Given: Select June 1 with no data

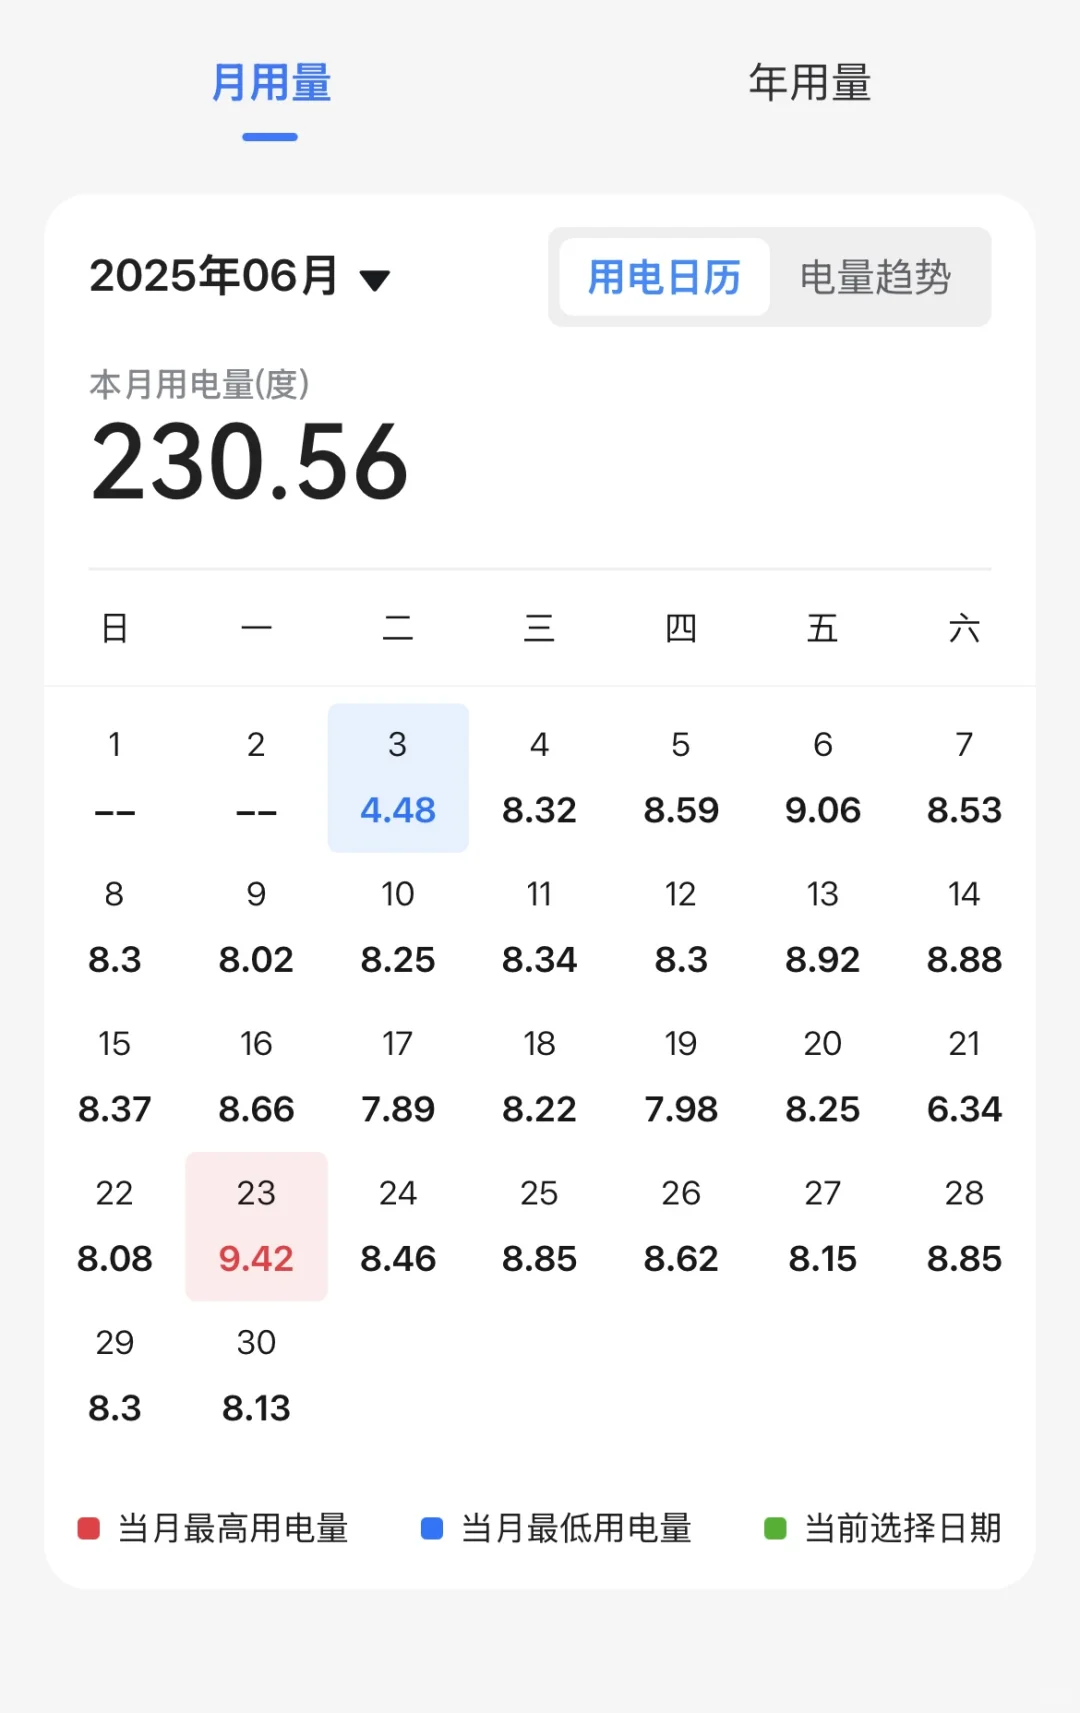Looking at the screenshot, I should [x=115, y=778].
